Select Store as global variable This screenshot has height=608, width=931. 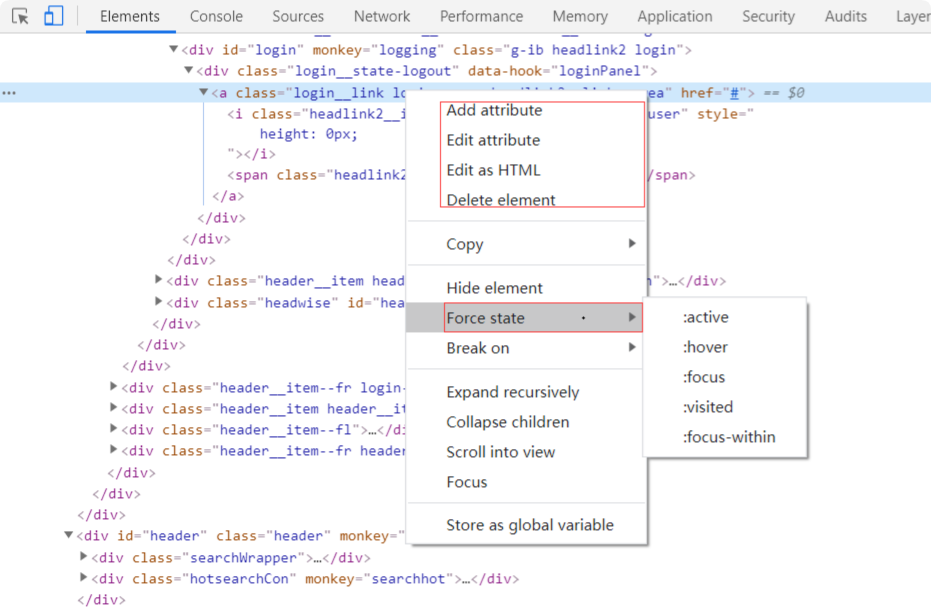click(530, 525)
